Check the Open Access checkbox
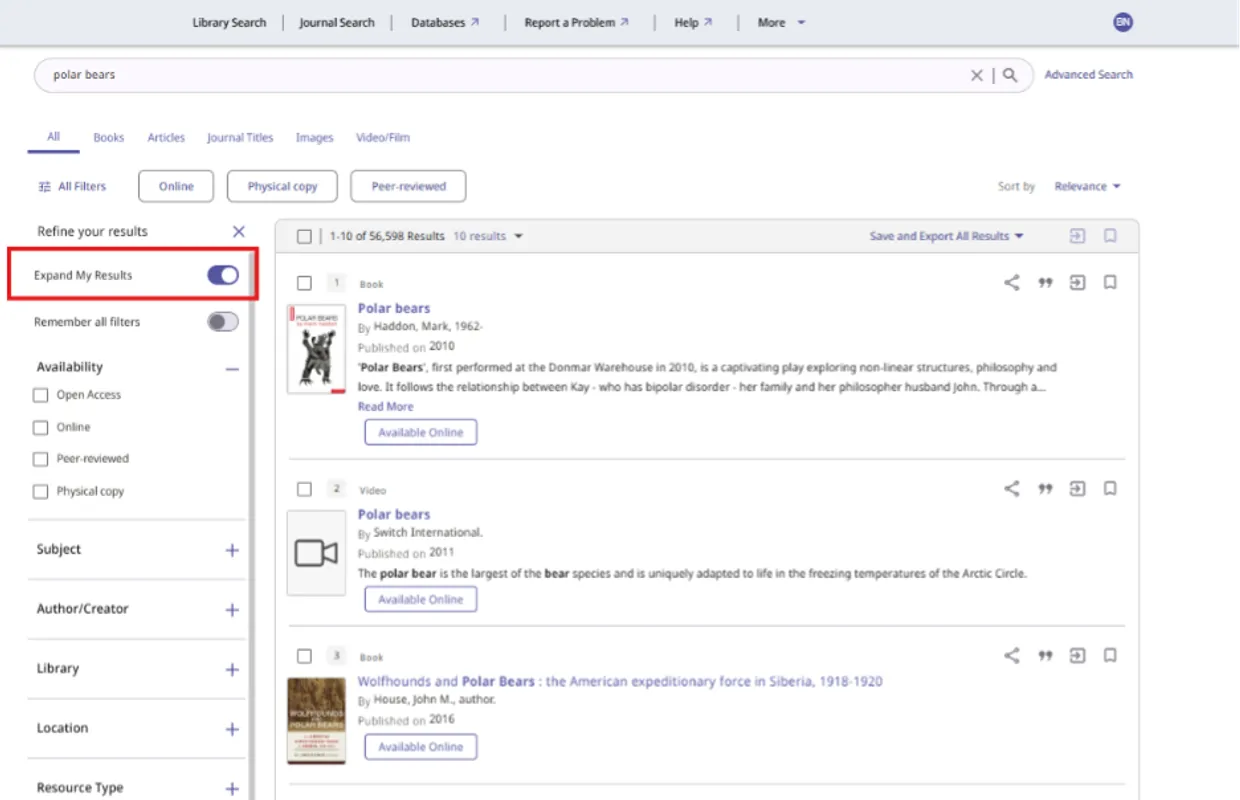This screenshot has height=800, width=1240. pos(41,395)
